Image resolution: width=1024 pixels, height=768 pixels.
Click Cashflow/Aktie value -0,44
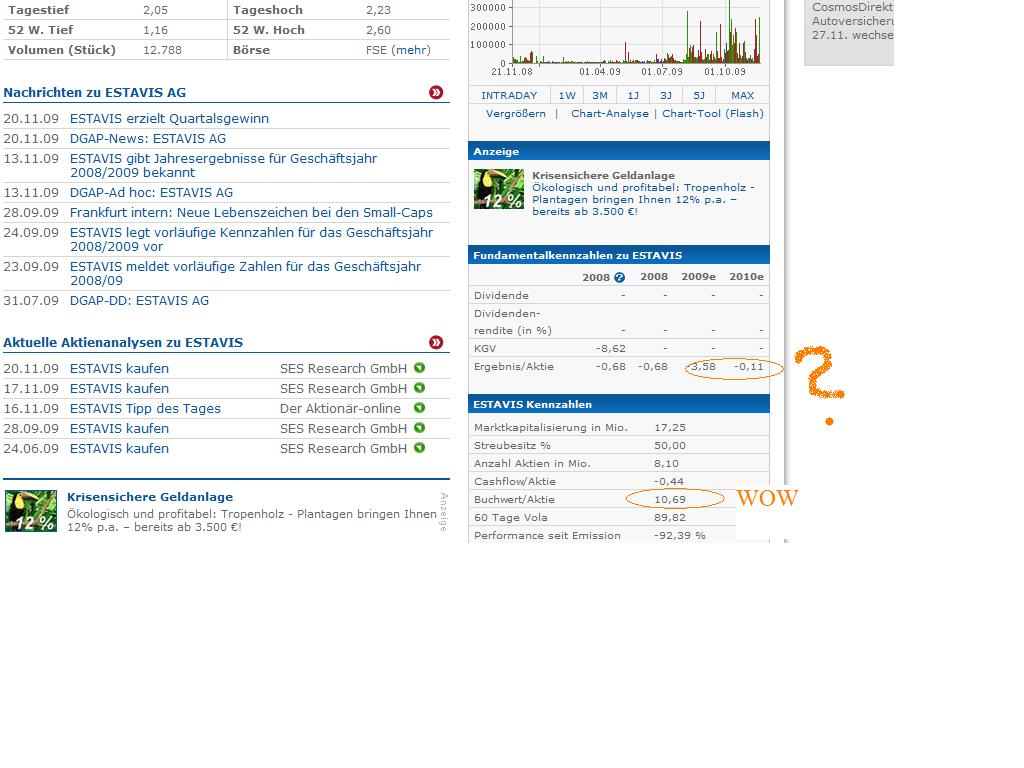pos(669,482)
